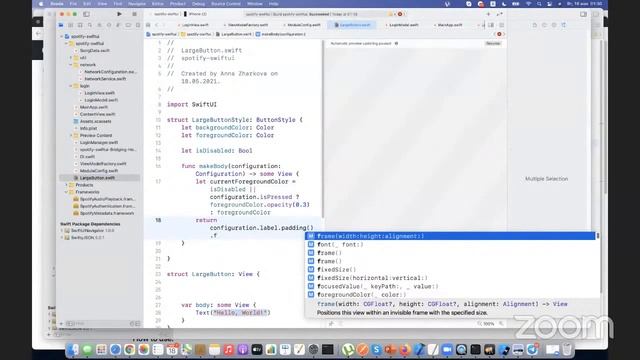The image size is (640, 360).
Task: Show the Quick Help inspector tab
Action: pos(554,25)
